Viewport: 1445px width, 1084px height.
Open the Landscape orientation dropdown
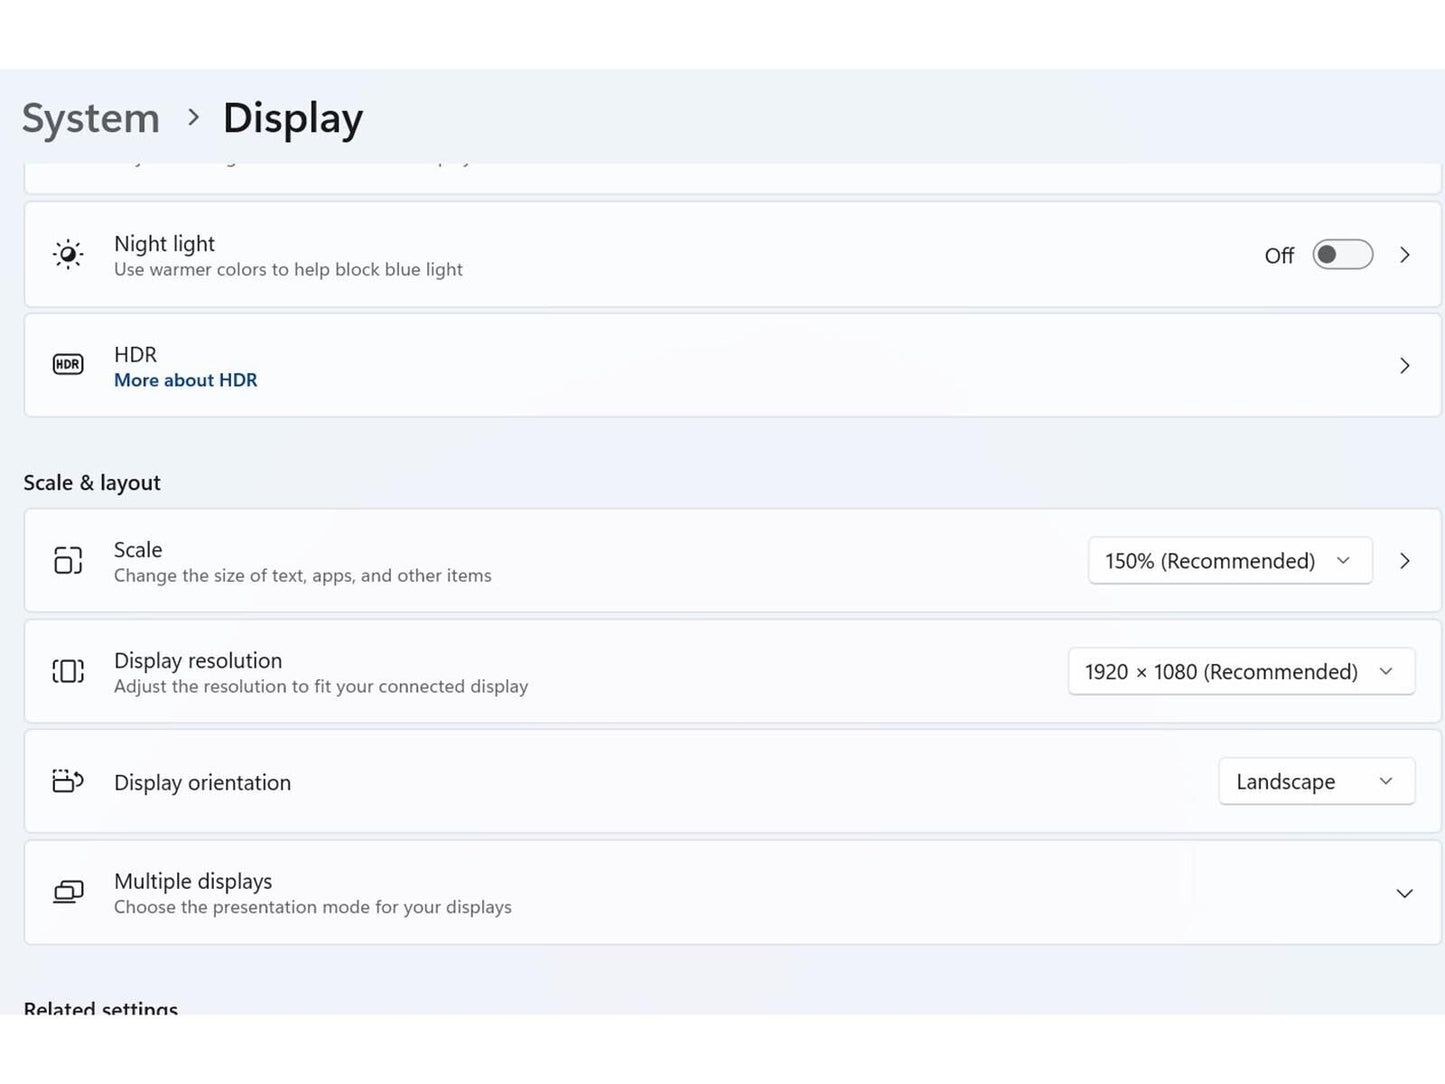1315,782
